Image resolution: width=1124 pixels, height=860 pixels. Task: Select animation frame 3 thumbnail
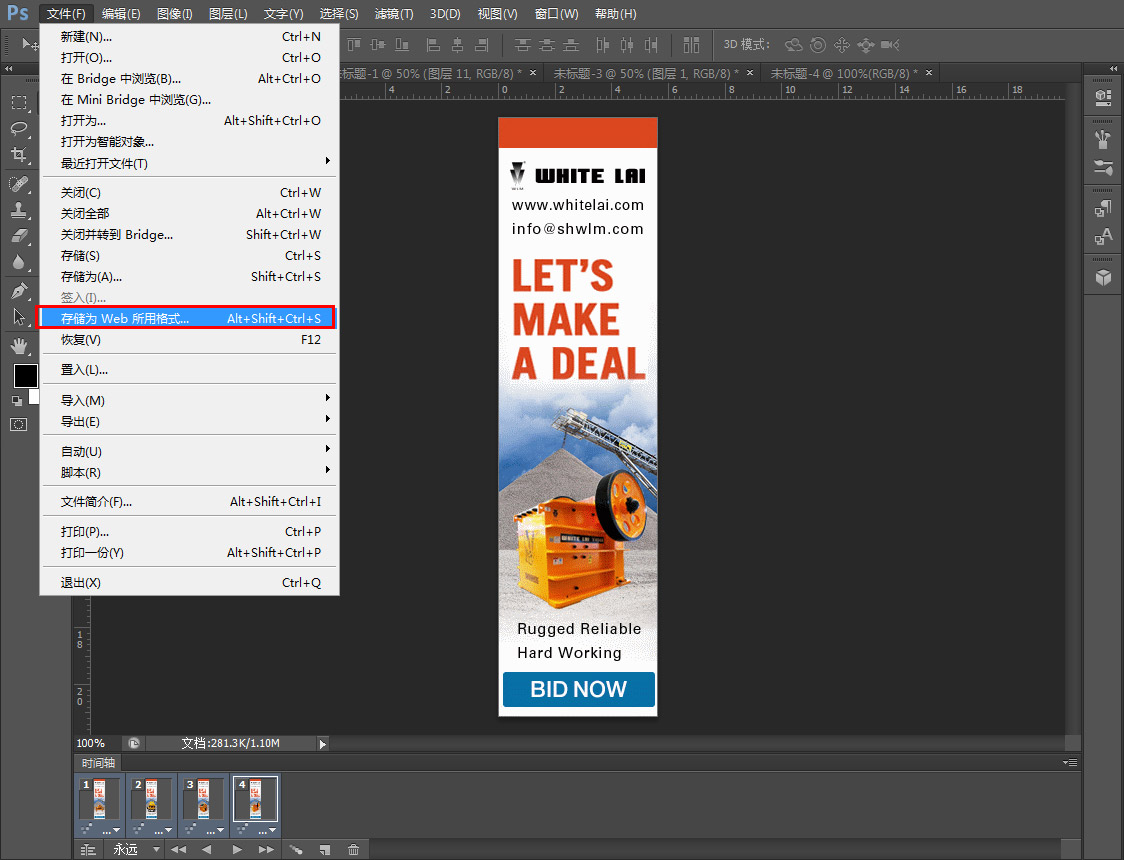tap(204, 800)
